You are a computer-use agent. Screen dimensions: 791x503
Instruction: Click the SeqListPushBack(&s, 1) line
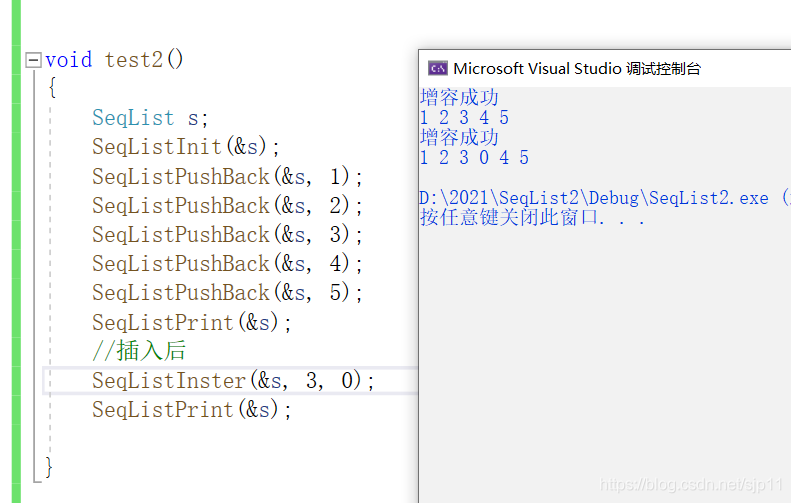[227, 177]
